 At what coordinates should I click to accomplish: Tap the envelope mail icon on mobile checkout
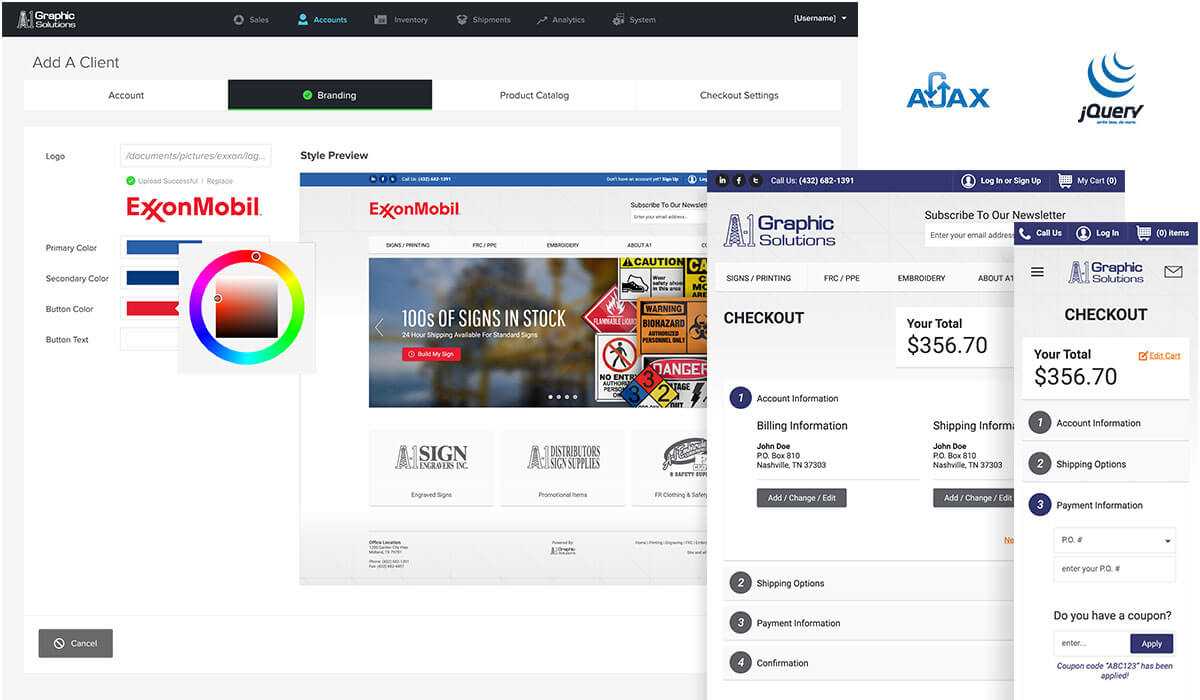tap(1173, 272)
